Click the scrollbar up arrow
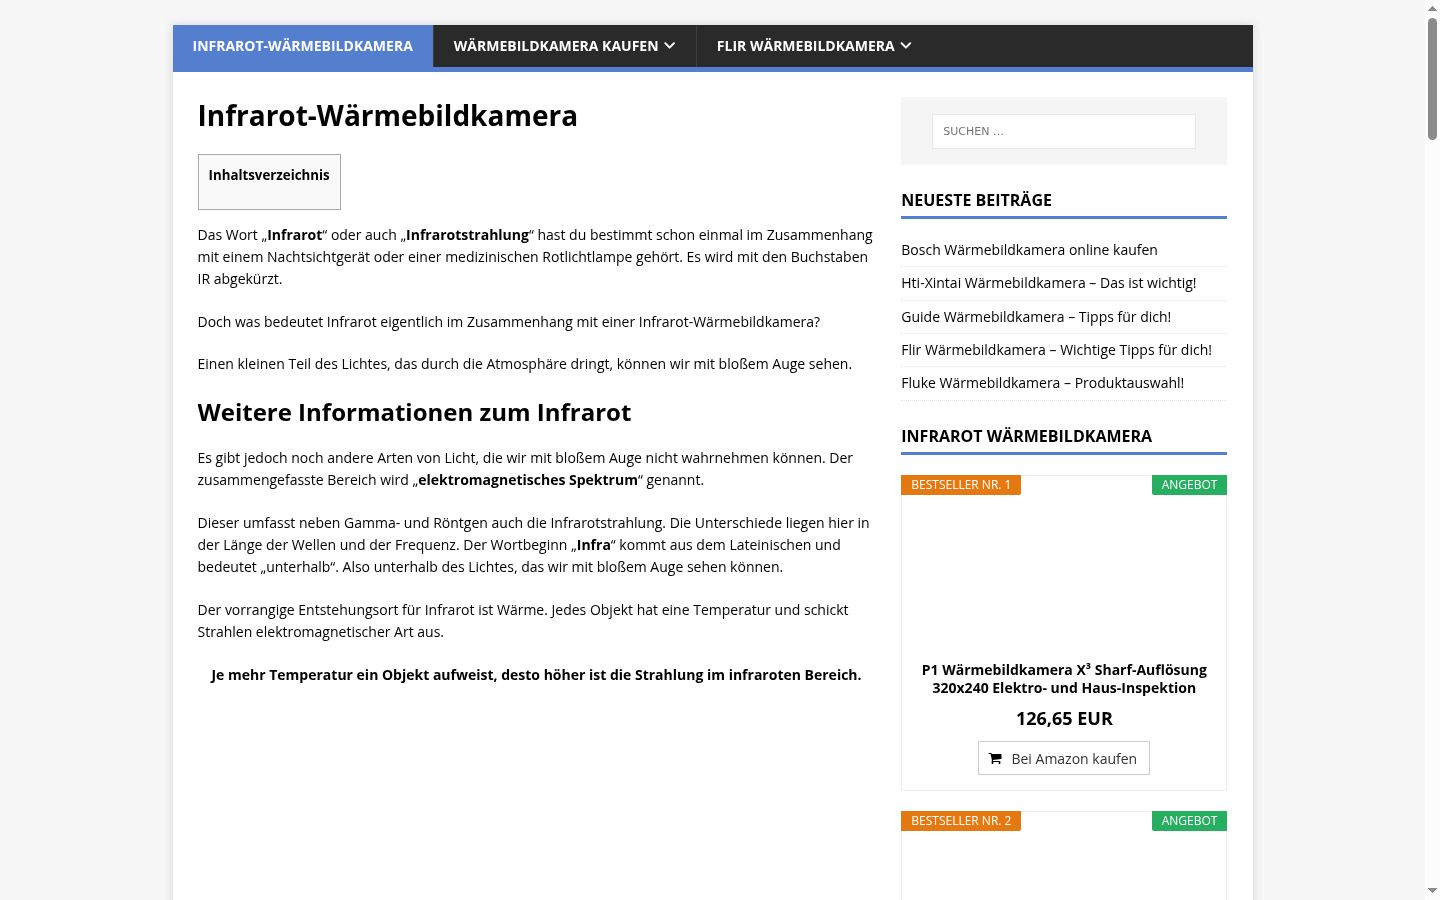Image resolution: width=1440 pixels, height=900 pixels. (1432, 8)
